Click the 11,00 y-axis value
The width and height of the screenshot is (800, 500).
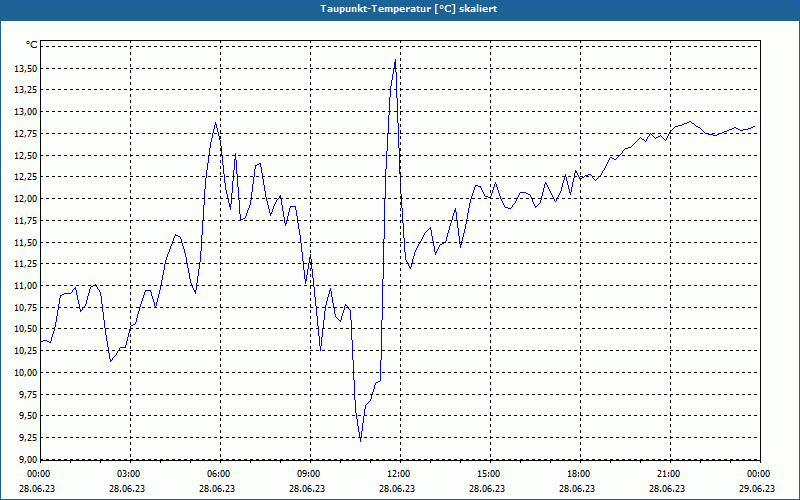[x=27, y=286]
